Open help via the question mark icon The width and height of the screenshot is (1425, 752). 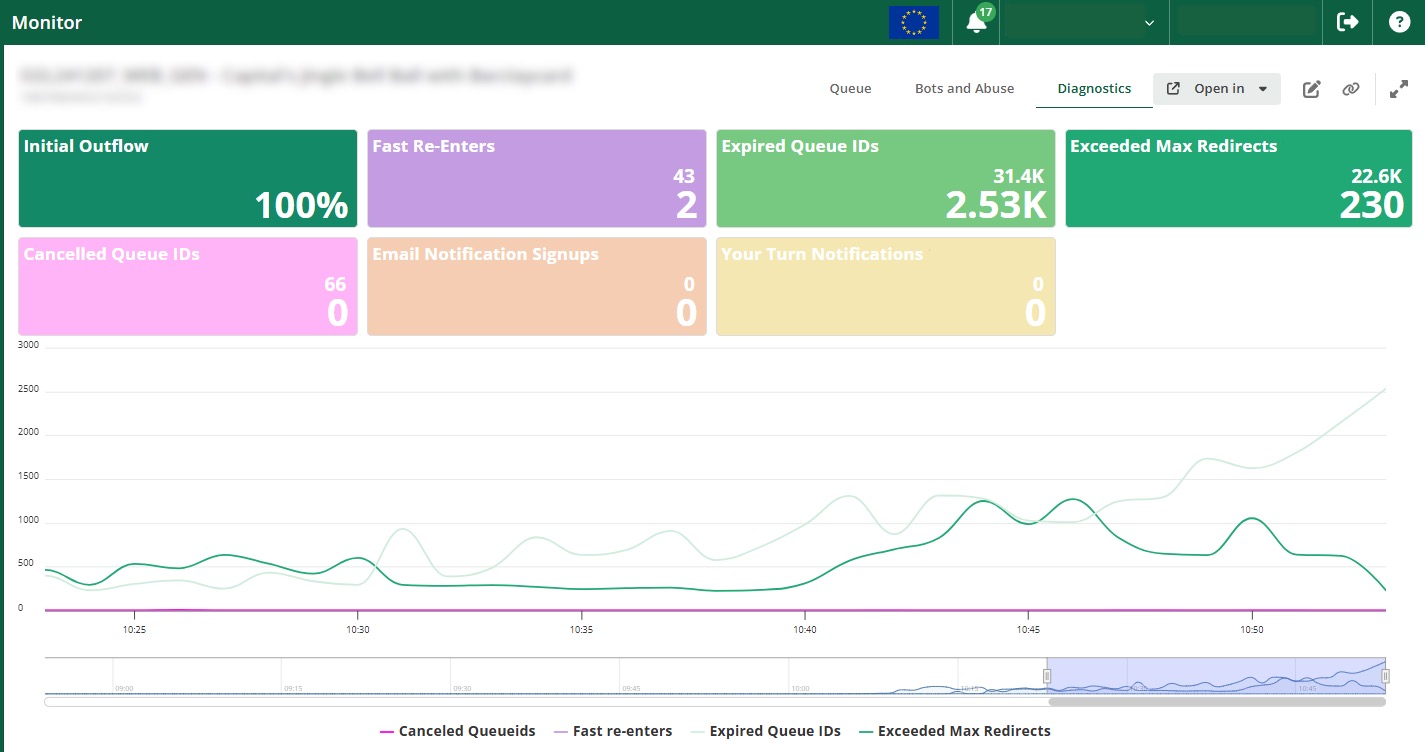(1399, 22)
